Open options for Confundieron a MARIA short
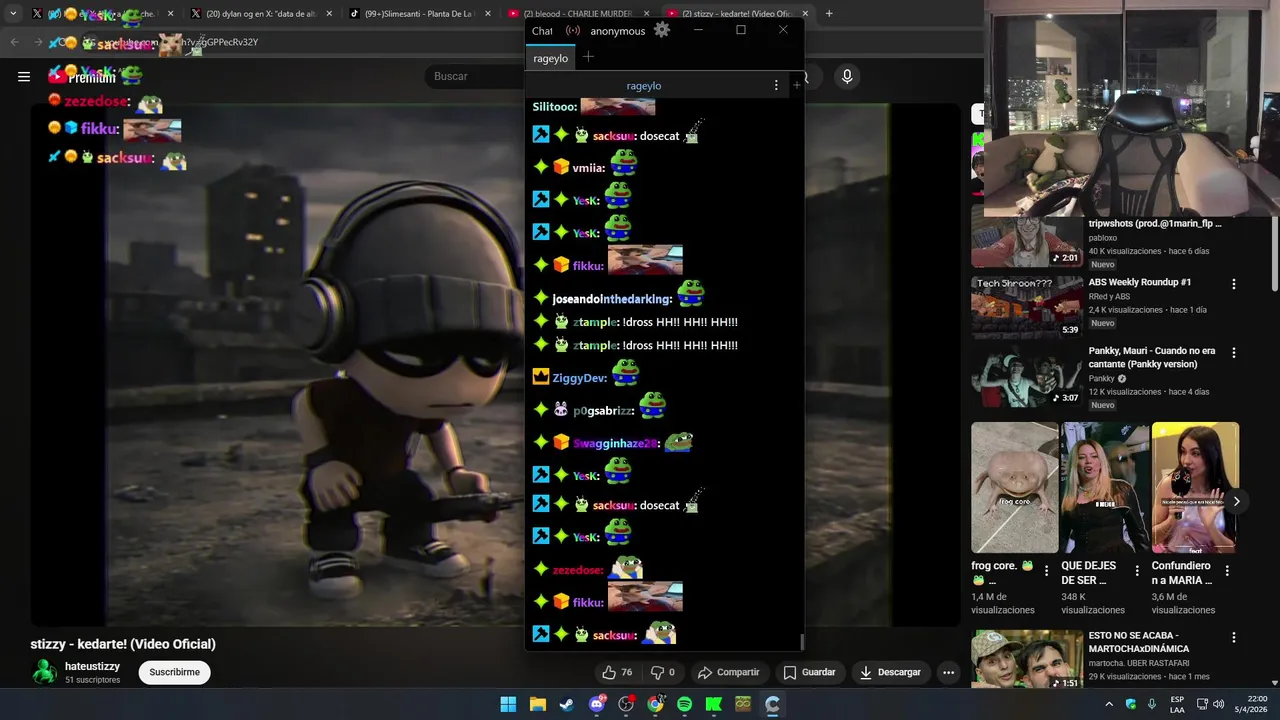1280x720 pixels. [x=1227, y=571]
